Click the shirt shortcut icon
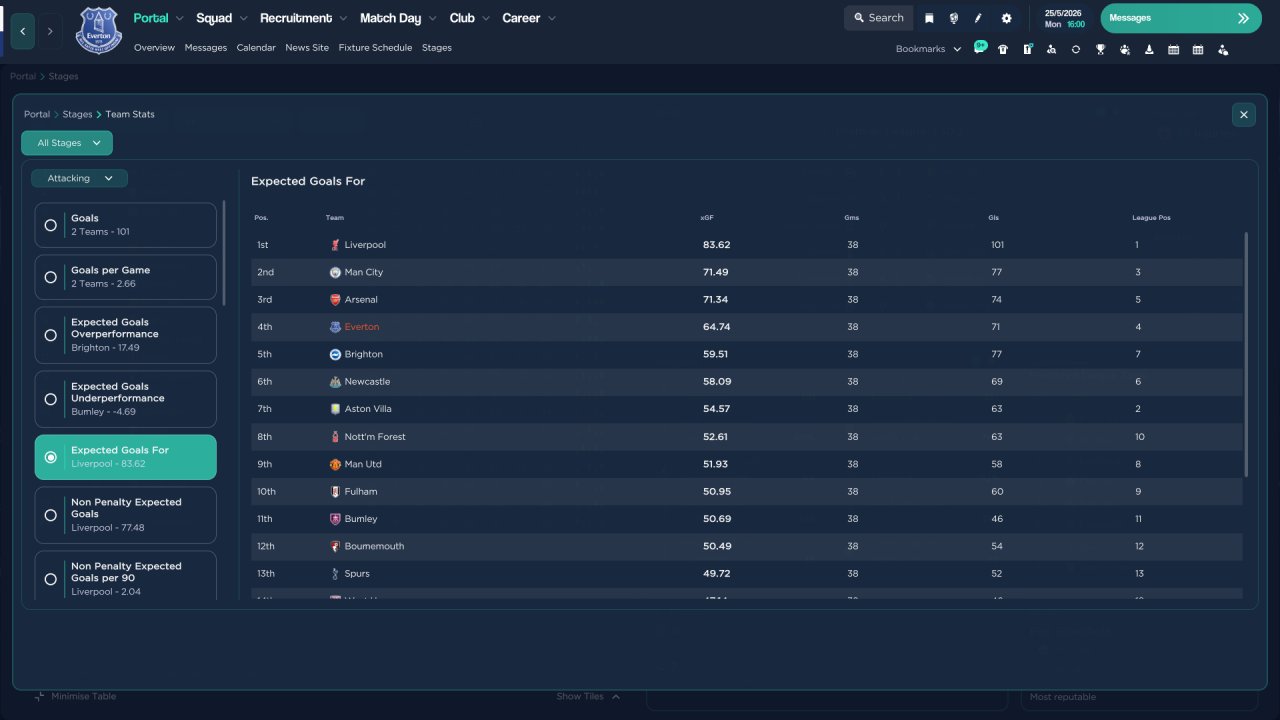This screenshot has width=1280, height=720. [1003, 49]
